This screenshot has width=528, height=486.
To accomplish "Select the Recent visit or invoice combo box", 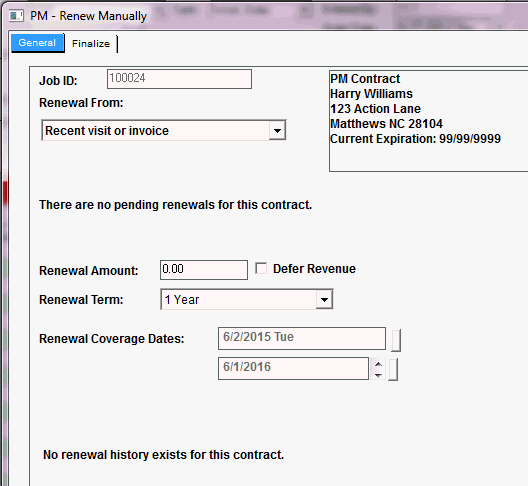I will [164, 130].
